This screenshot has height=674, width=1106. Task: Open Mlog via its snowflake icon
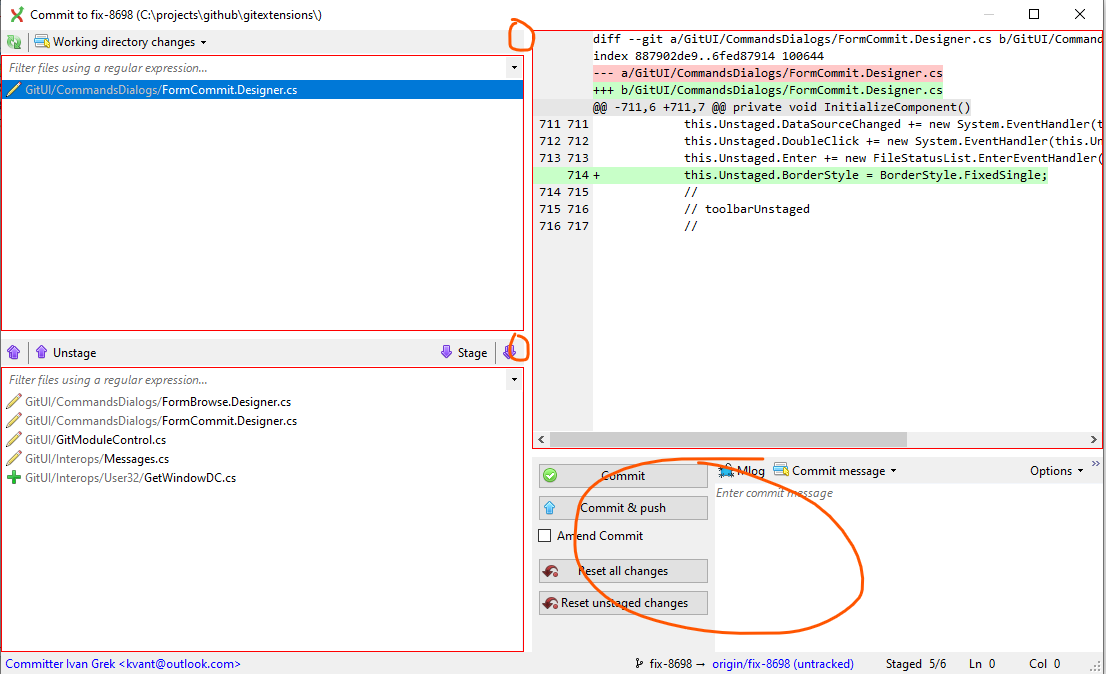tap(727, 470)
